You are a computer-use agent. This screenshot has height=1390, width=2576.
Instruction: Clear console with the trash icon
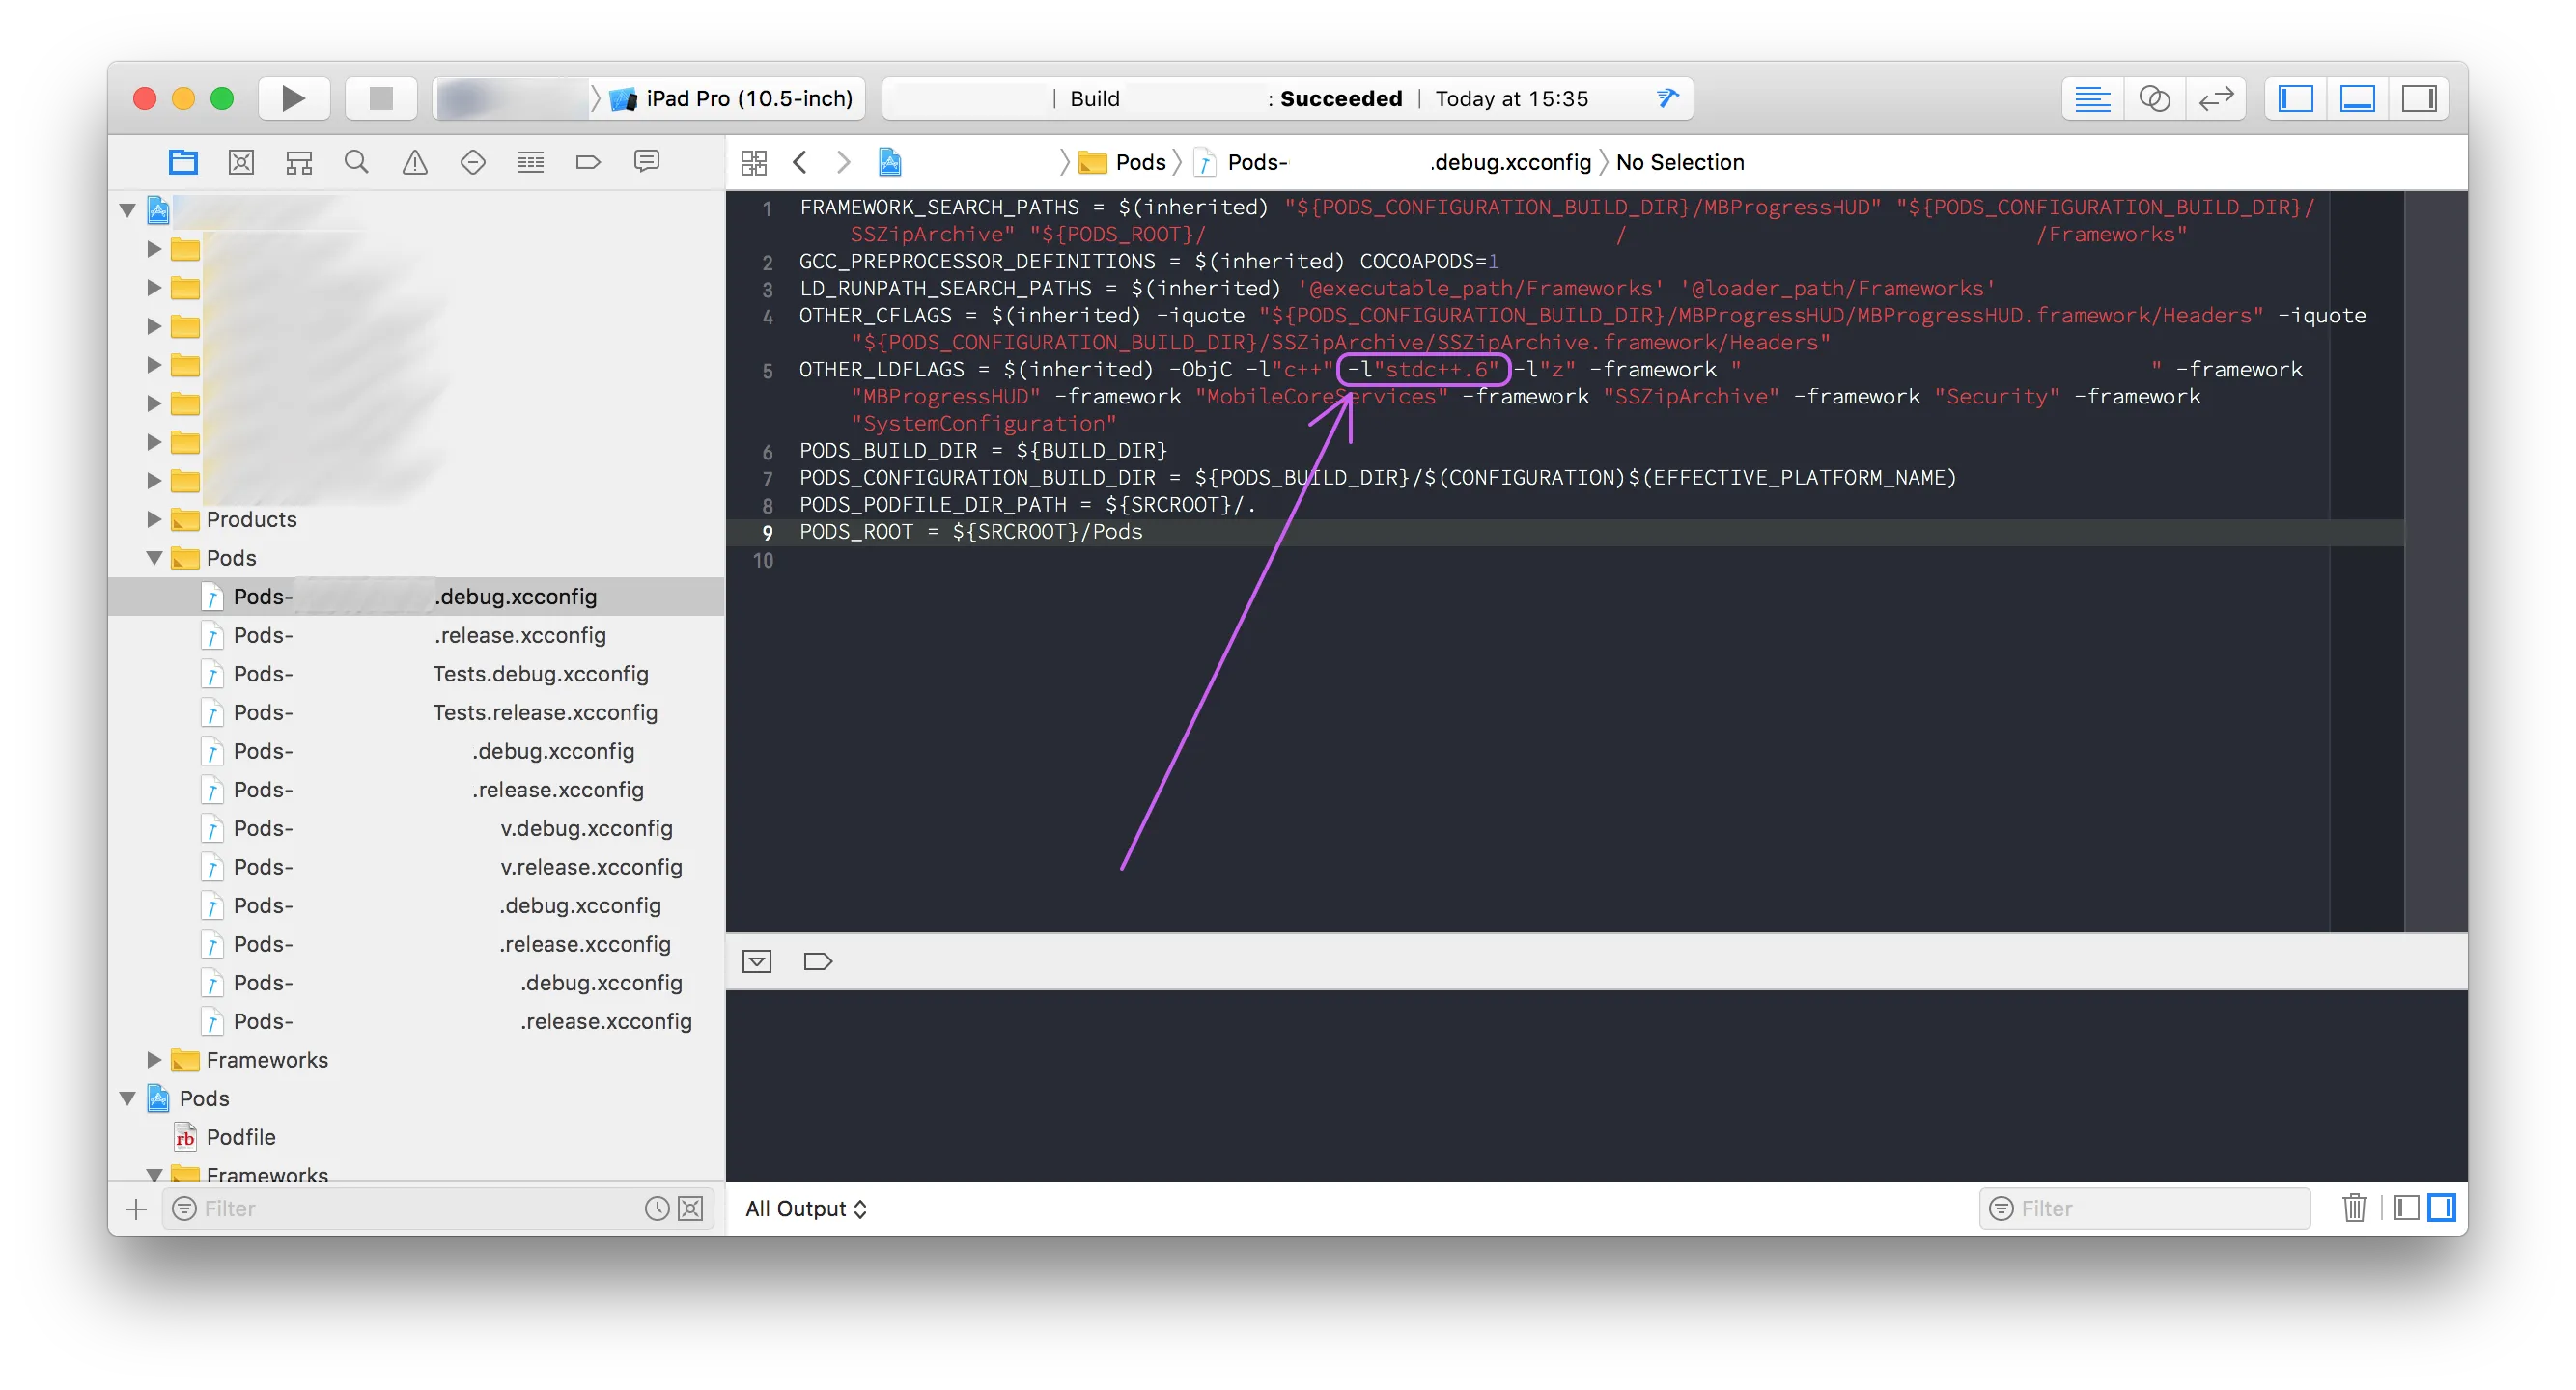[2354, 1208]
